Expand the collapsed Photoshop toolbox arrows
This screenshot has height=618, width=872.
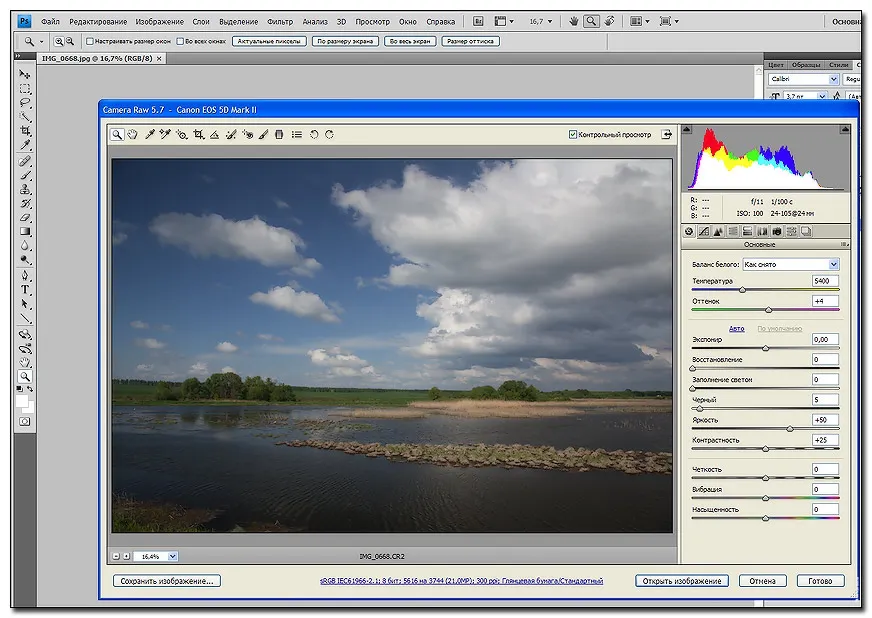coord(18,56)
